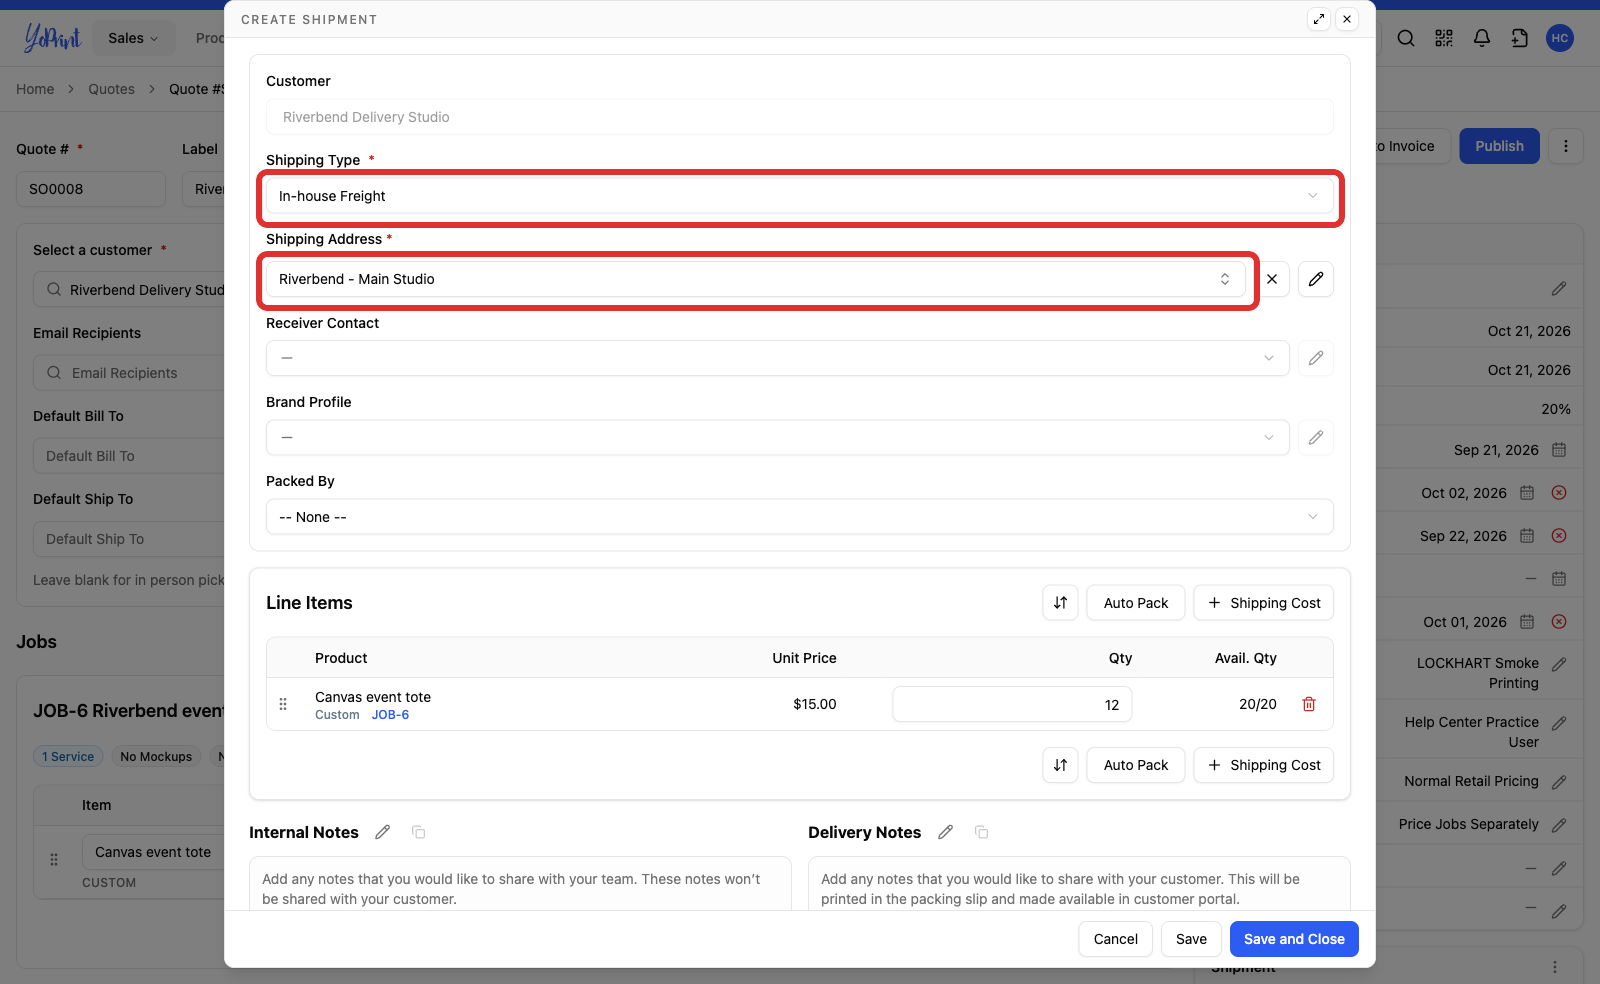Edit Internal Notes with pencil icon

tap(382, 832)
